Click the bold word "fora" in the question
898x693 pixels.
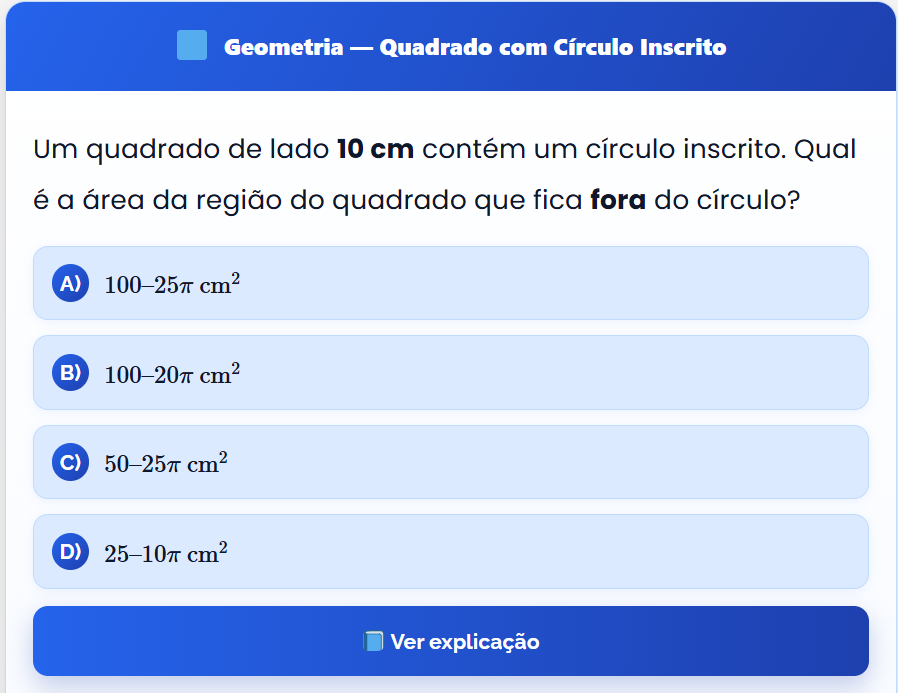pyautogui.click(x=618, y=199)
